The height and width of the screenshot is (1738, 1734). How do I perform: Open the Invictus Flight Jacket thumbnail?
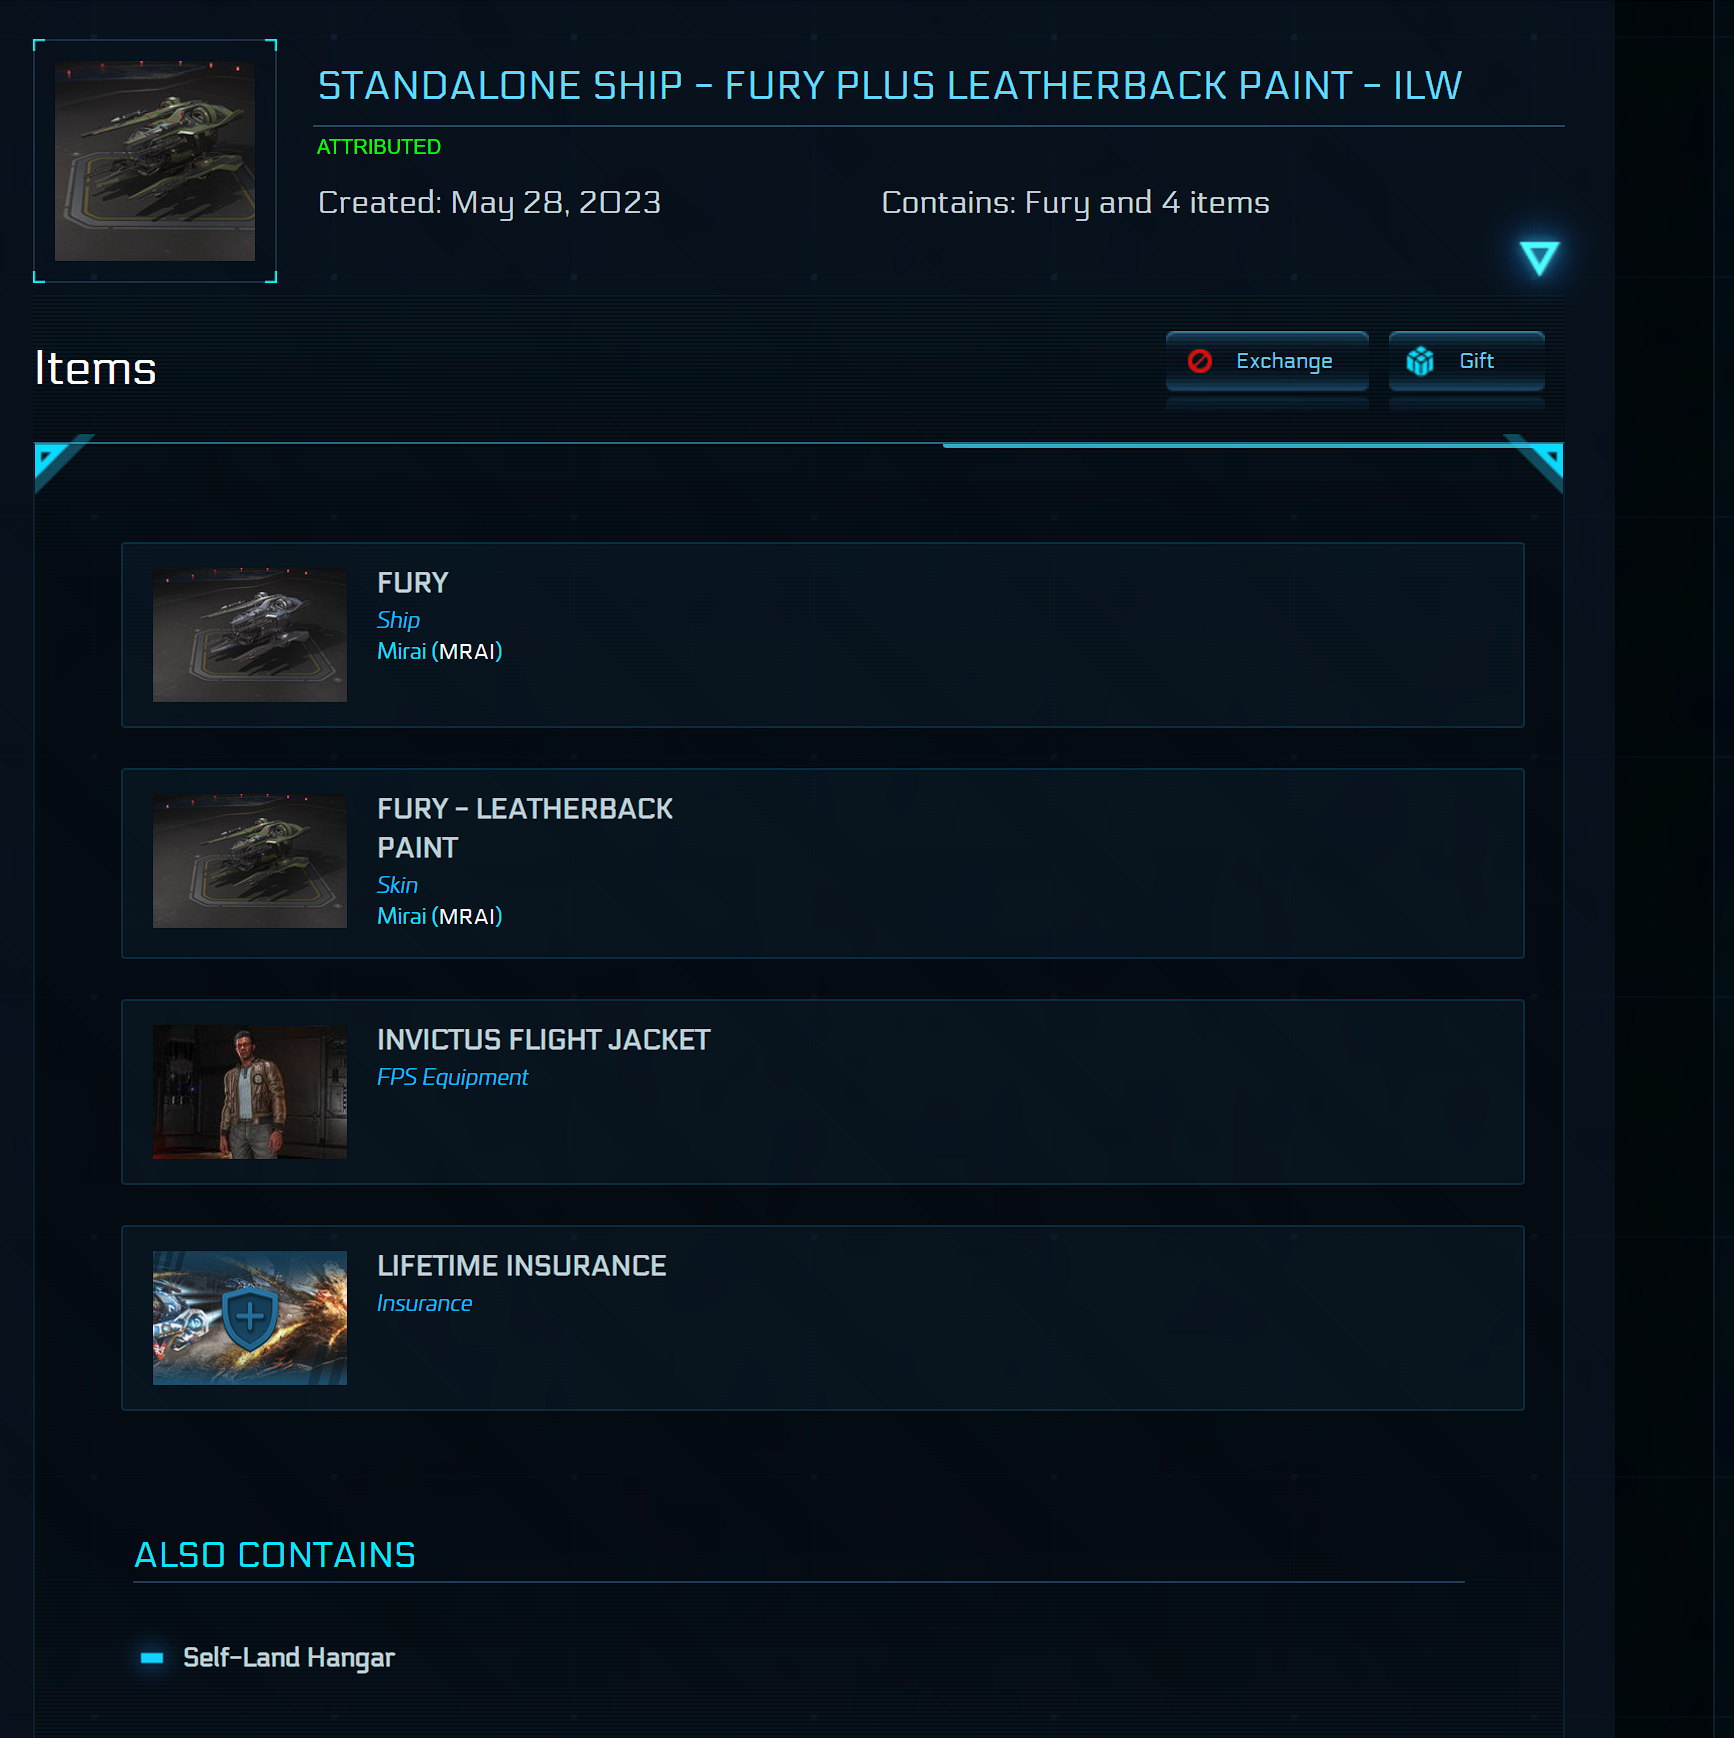coord(250,1092)
